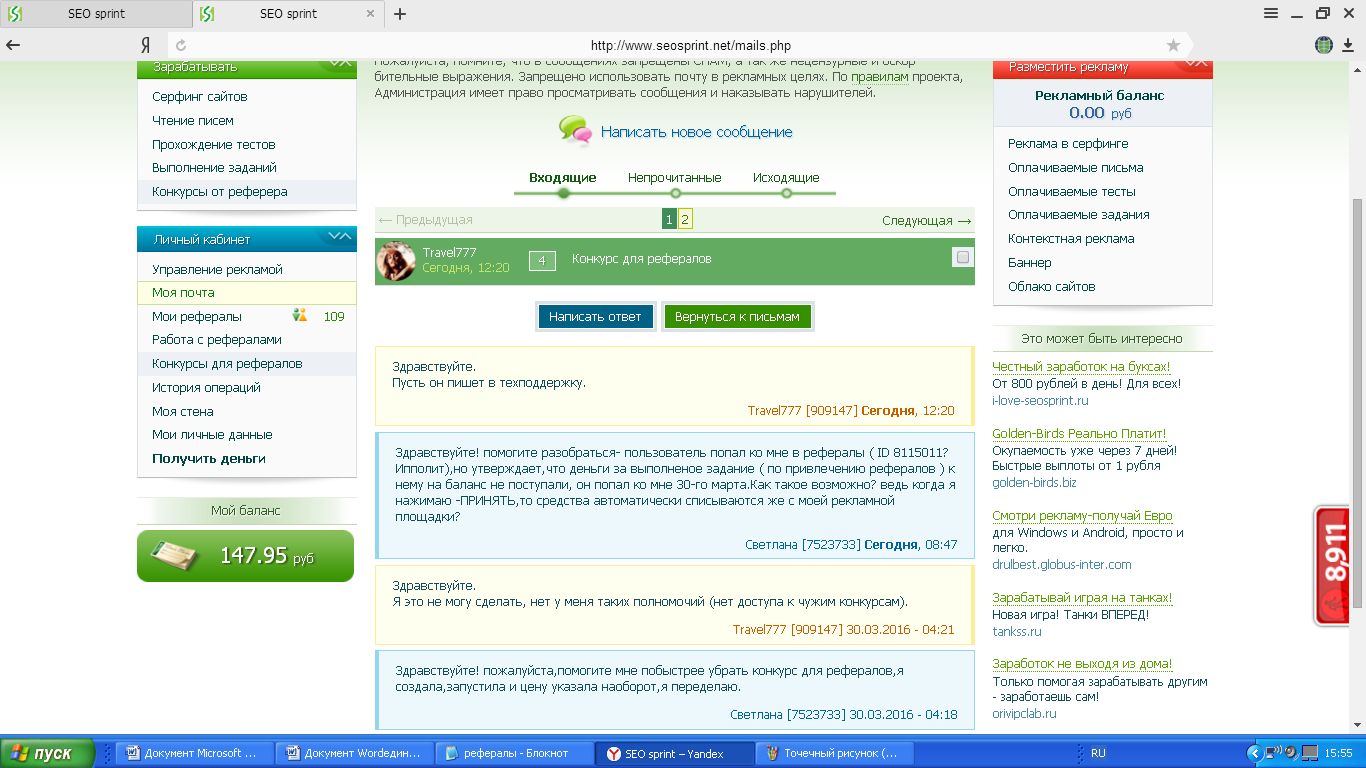The height and width of the screenshot is (768, 1366).
Task: Go back using the browser back arrow
Action: tap(13, 45)
